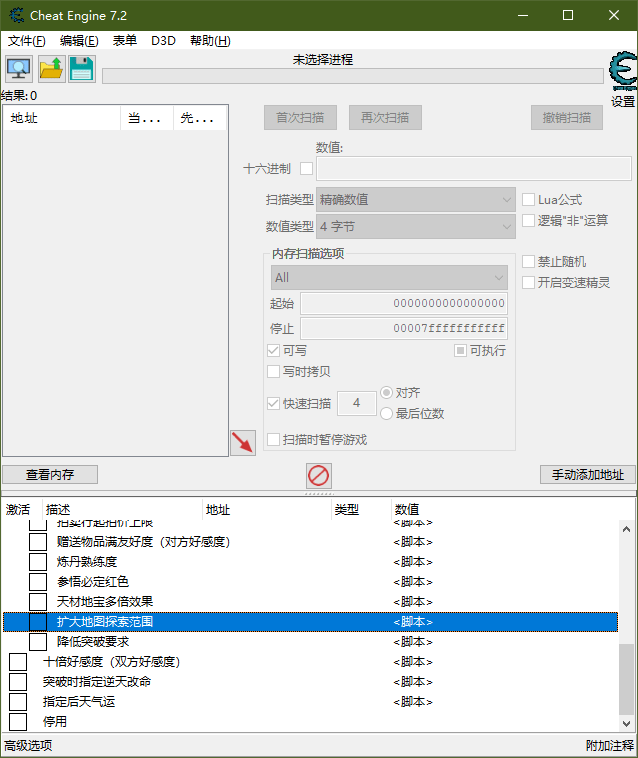The width and height of the screenshot is (638, 758).
Task: Click the cheat list scroll down arrow
Action: pyautogui.click(x=626, y=724)
